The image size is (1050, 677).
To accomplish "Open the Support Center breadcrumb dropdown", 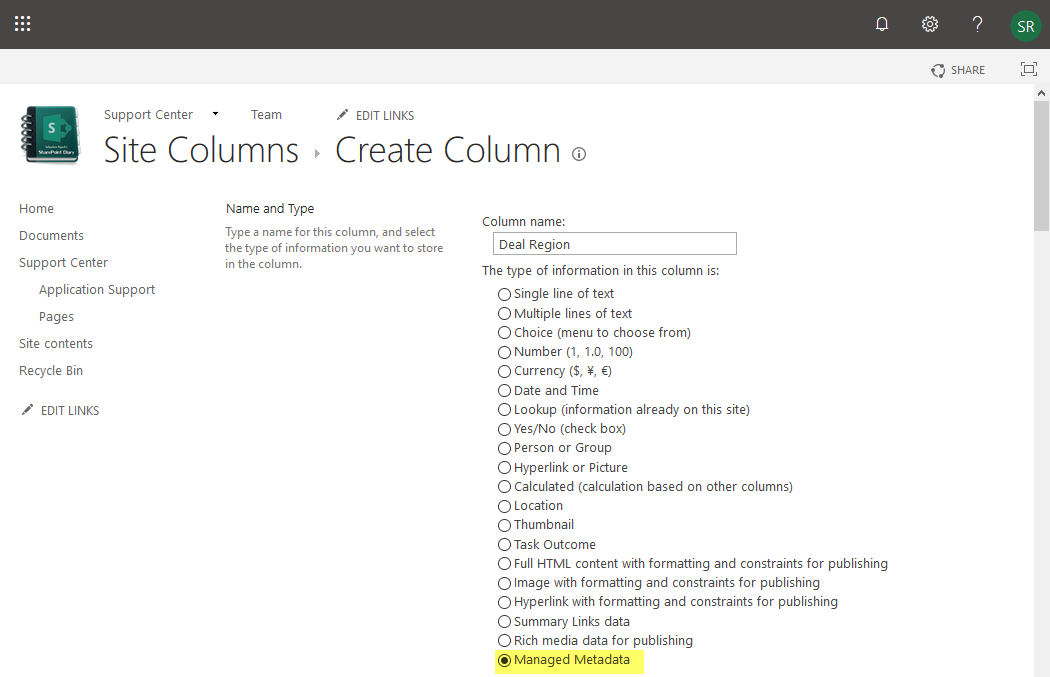I will (214, 114).
